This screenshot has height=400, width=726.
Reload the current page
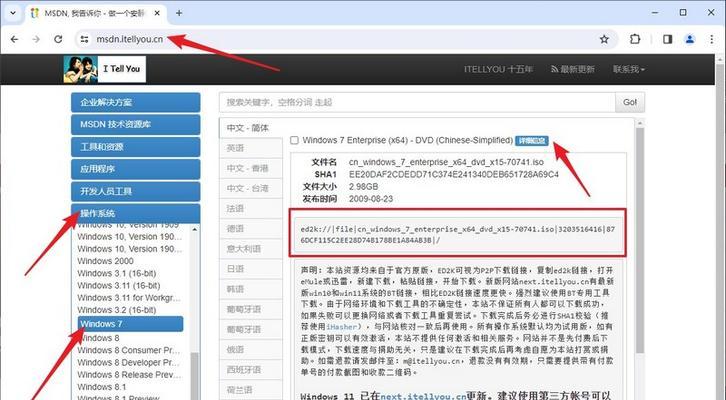pyautogui.click(x=58, y=39)
